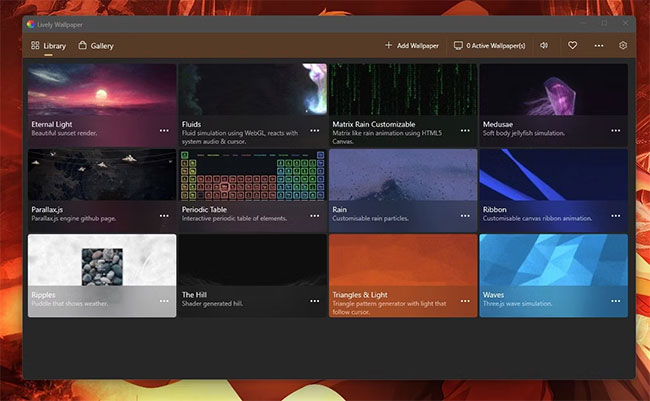Select the Triangles & Light orange thumbnail
The width and height of the screenshot is (650, 401).
[403, 260]
